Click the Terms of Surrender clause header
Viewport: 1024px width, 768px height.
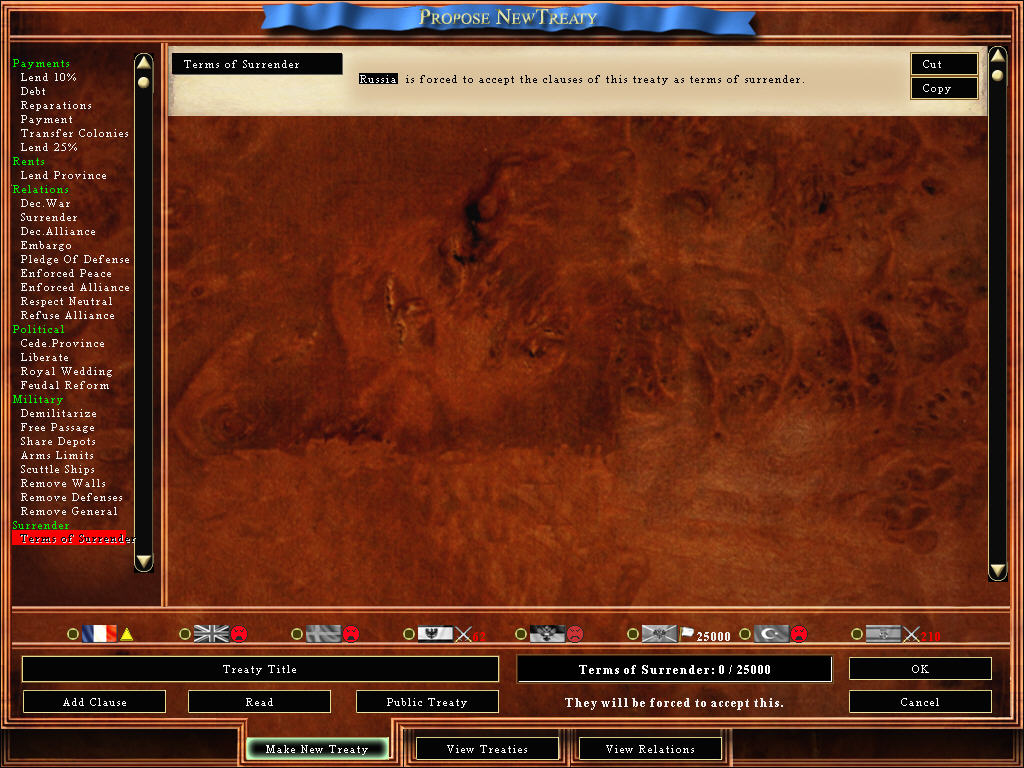tap(257, 64)
